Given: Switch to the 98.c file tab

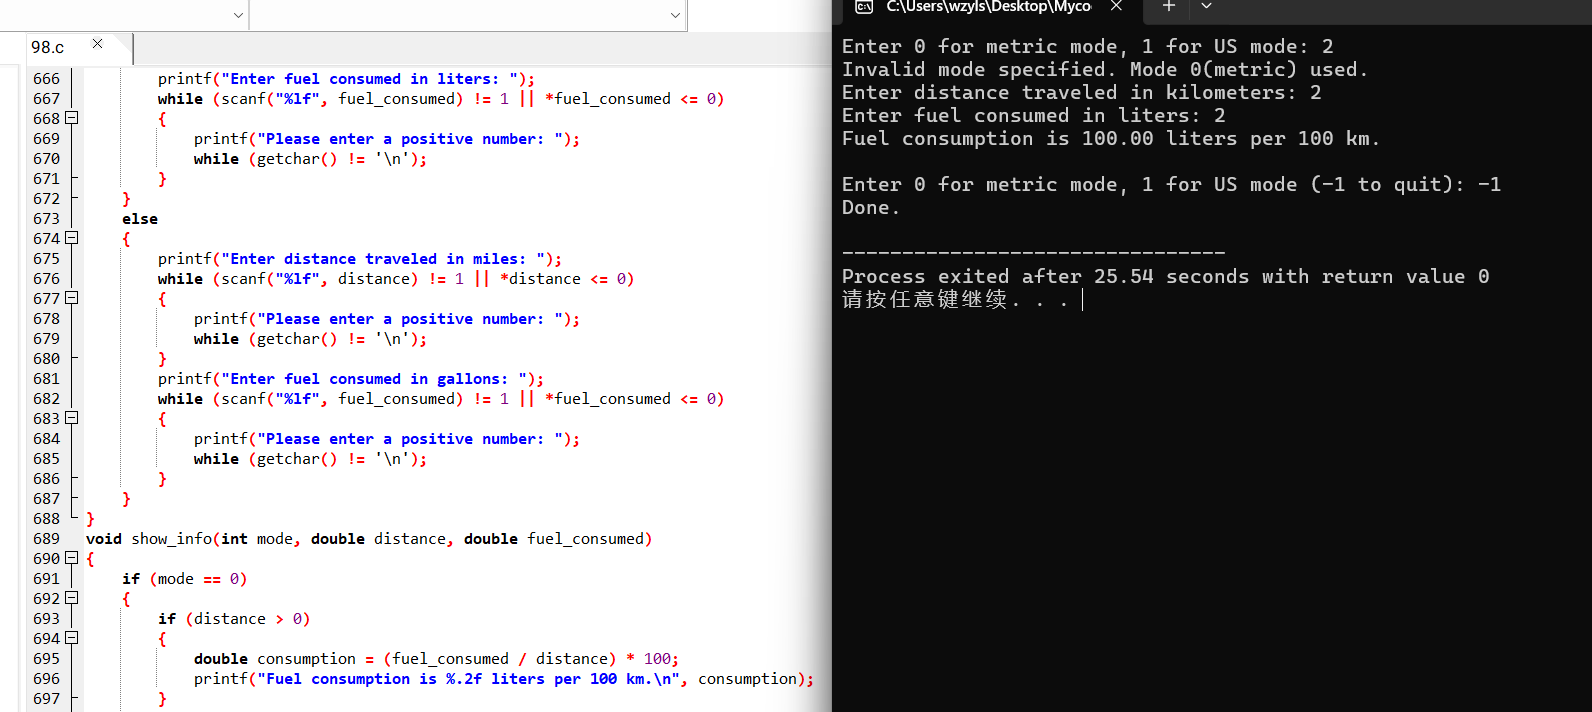Looking at the screenshot, I should 47,47.
